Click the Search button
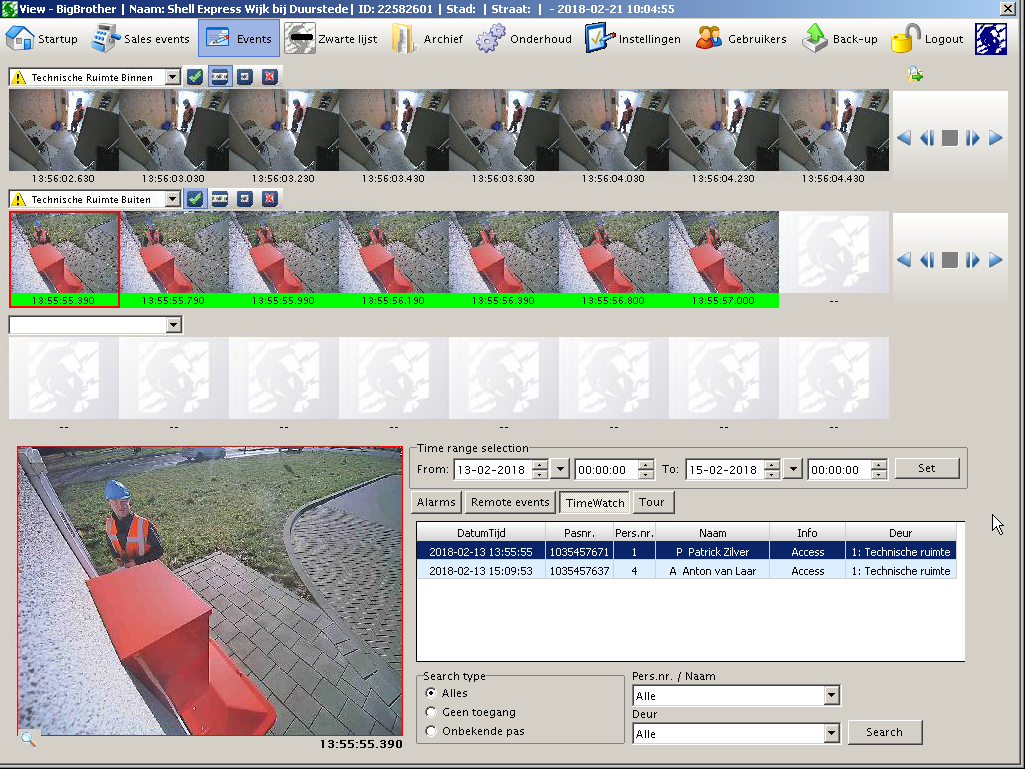This screenshot has width=1025, height=770. (x=884, y=732)
